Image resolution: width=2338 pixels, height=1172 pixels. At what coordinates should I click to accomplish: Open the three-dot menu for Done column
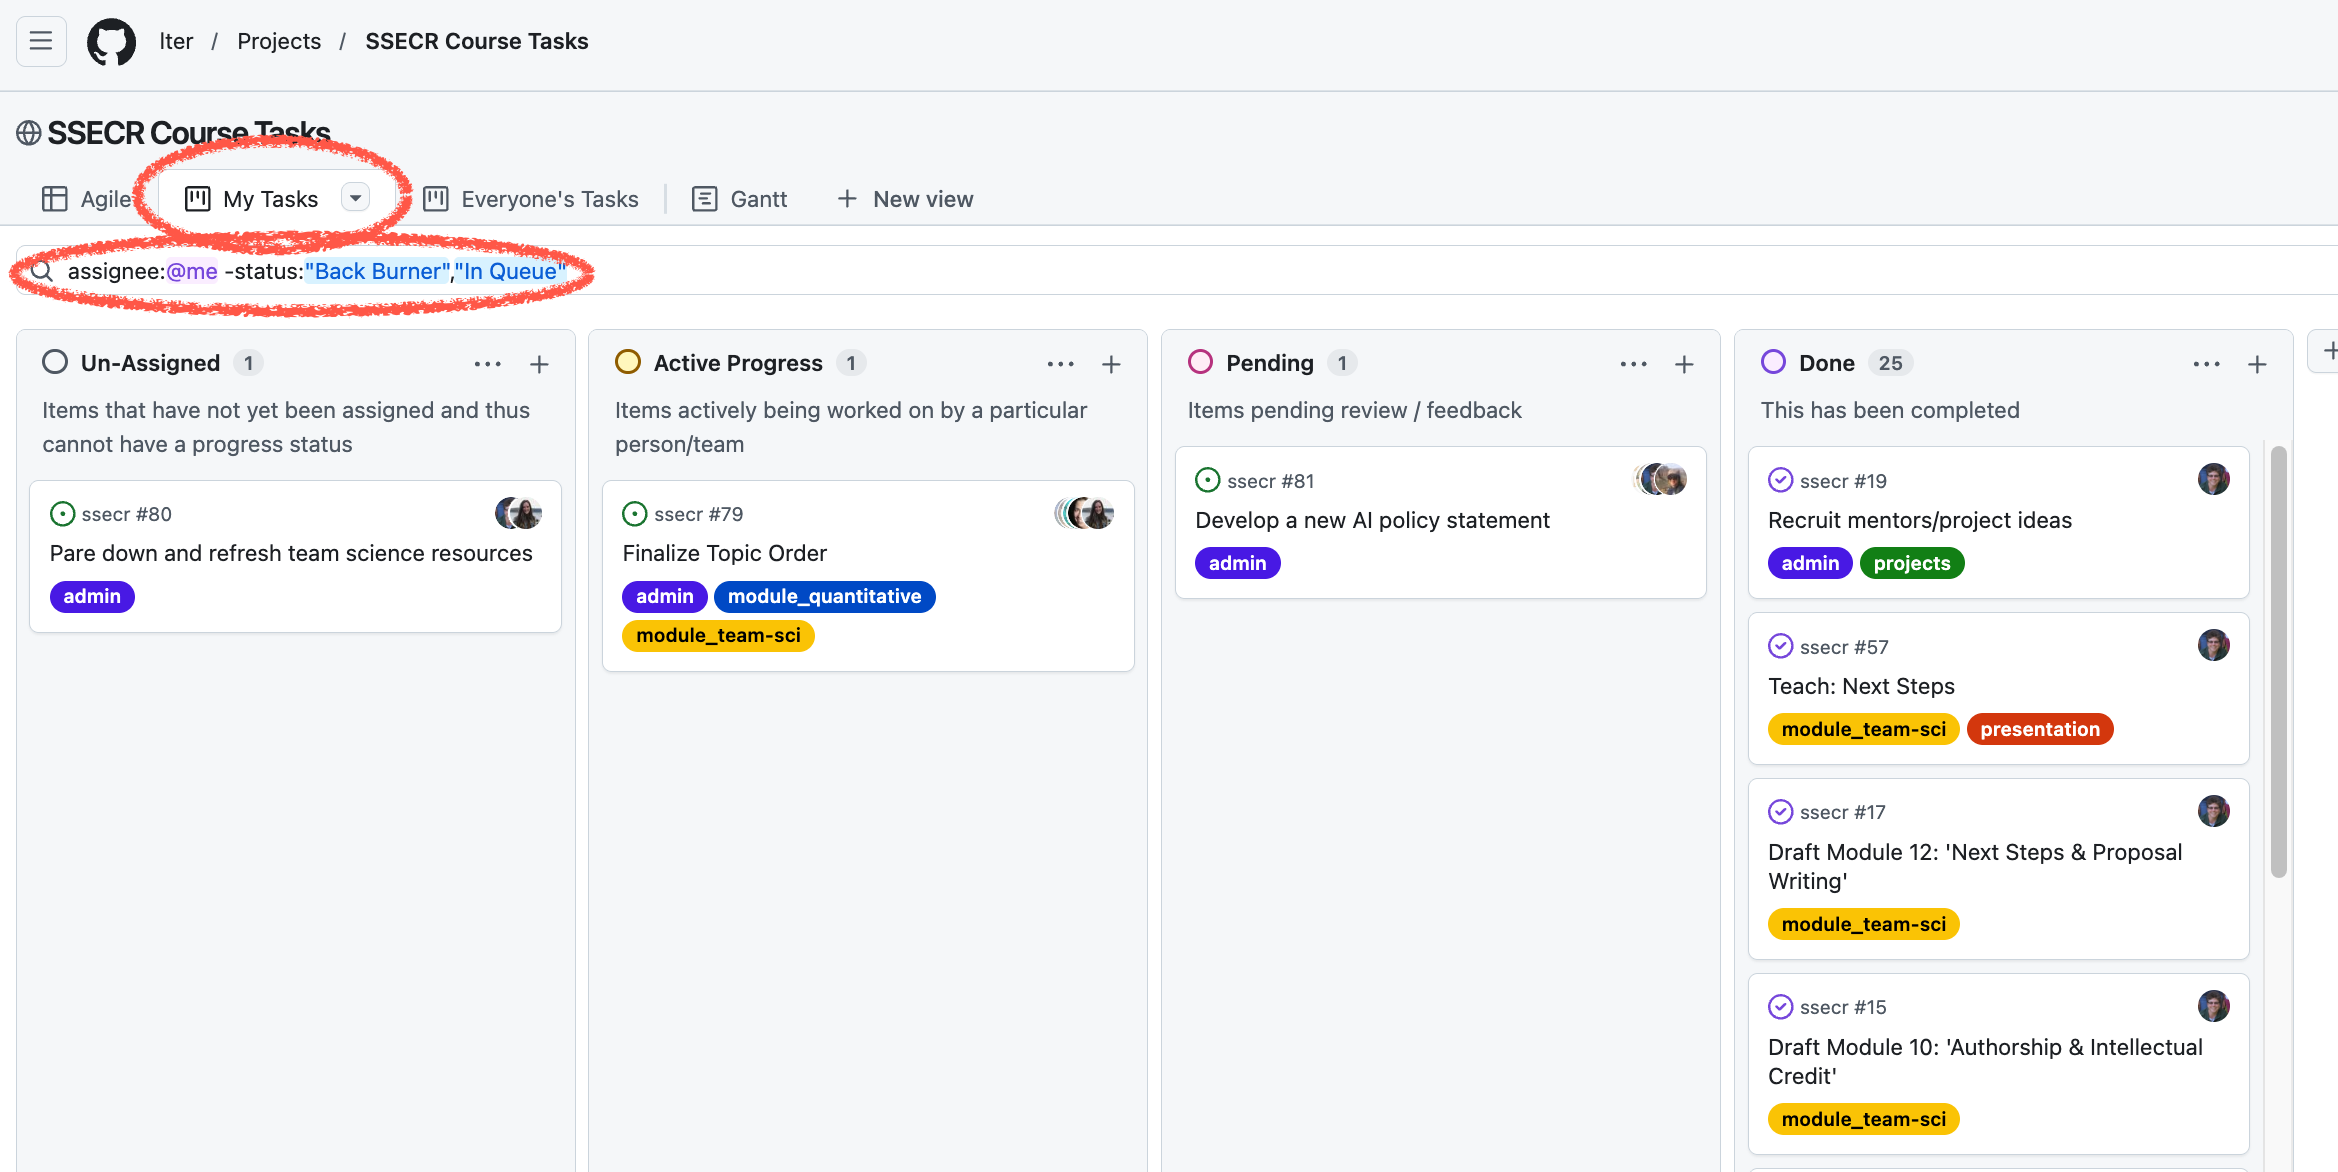pos(2207,364)
